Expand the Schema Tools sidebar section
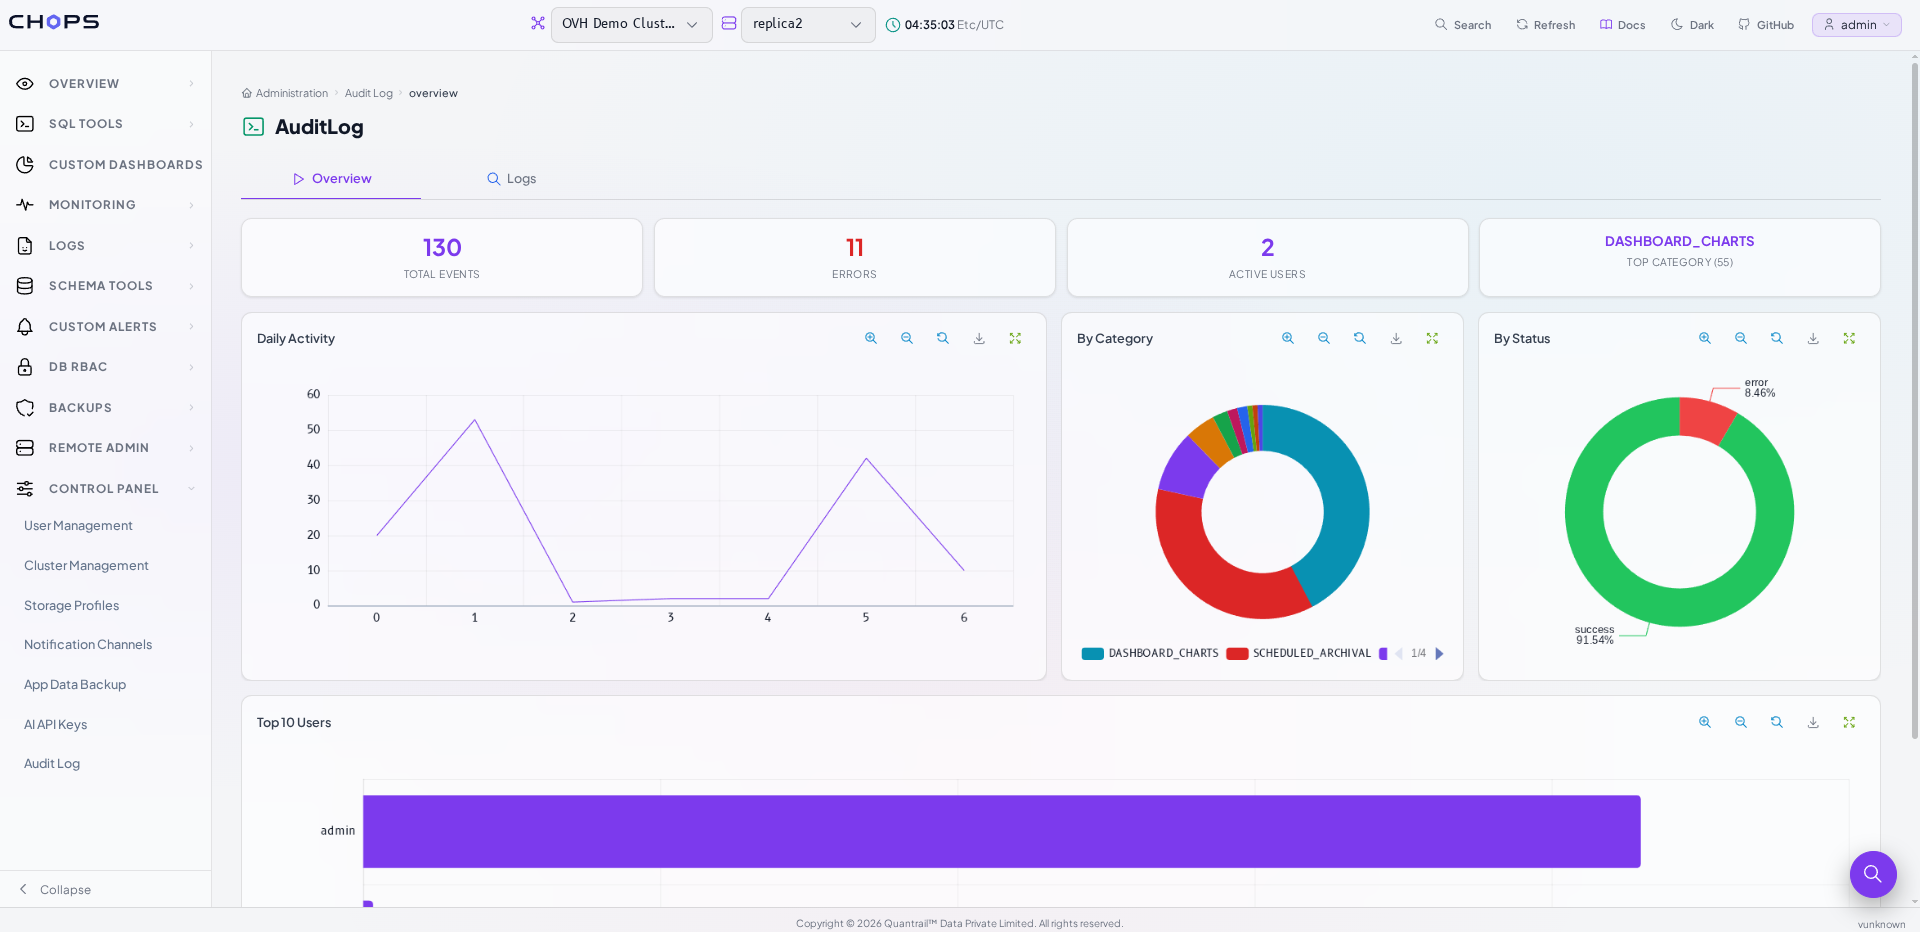Viewport: 1920px width, 932px height. pyautogui.click(x=106, y=286)
